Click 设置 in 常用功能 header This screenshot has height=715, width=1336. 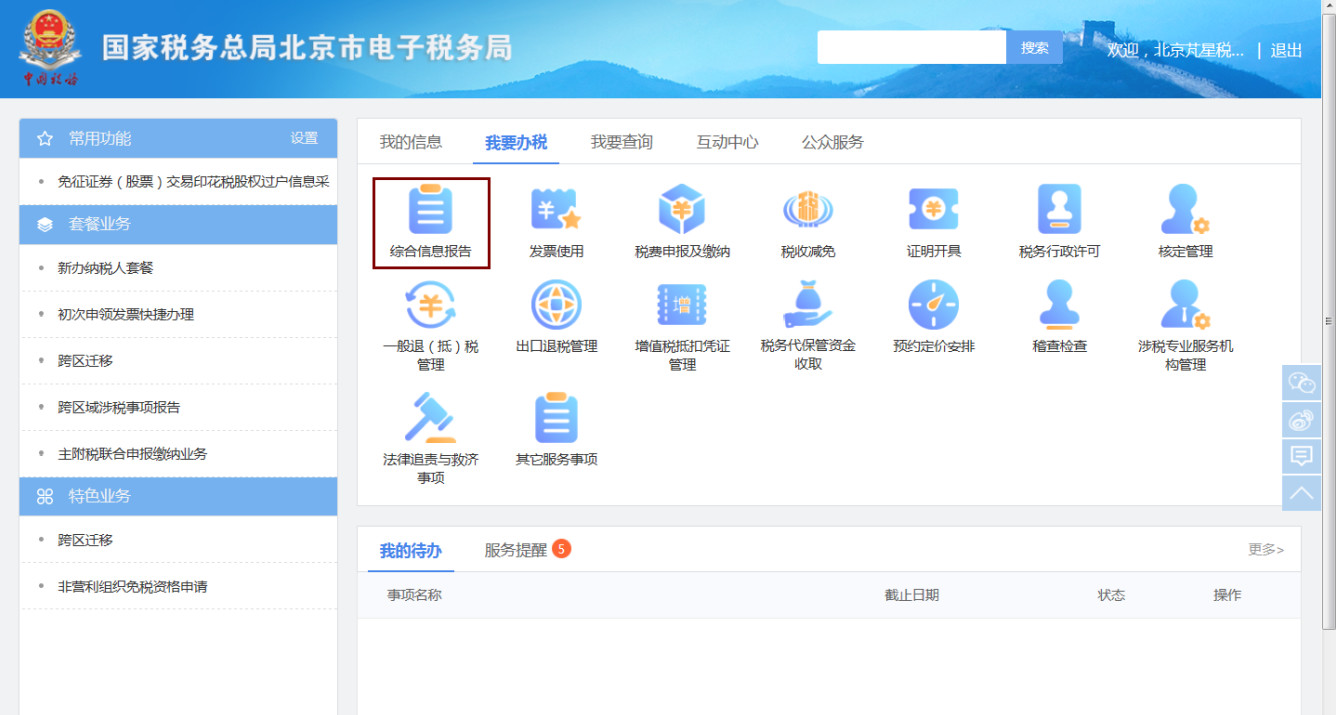(304, 138)
